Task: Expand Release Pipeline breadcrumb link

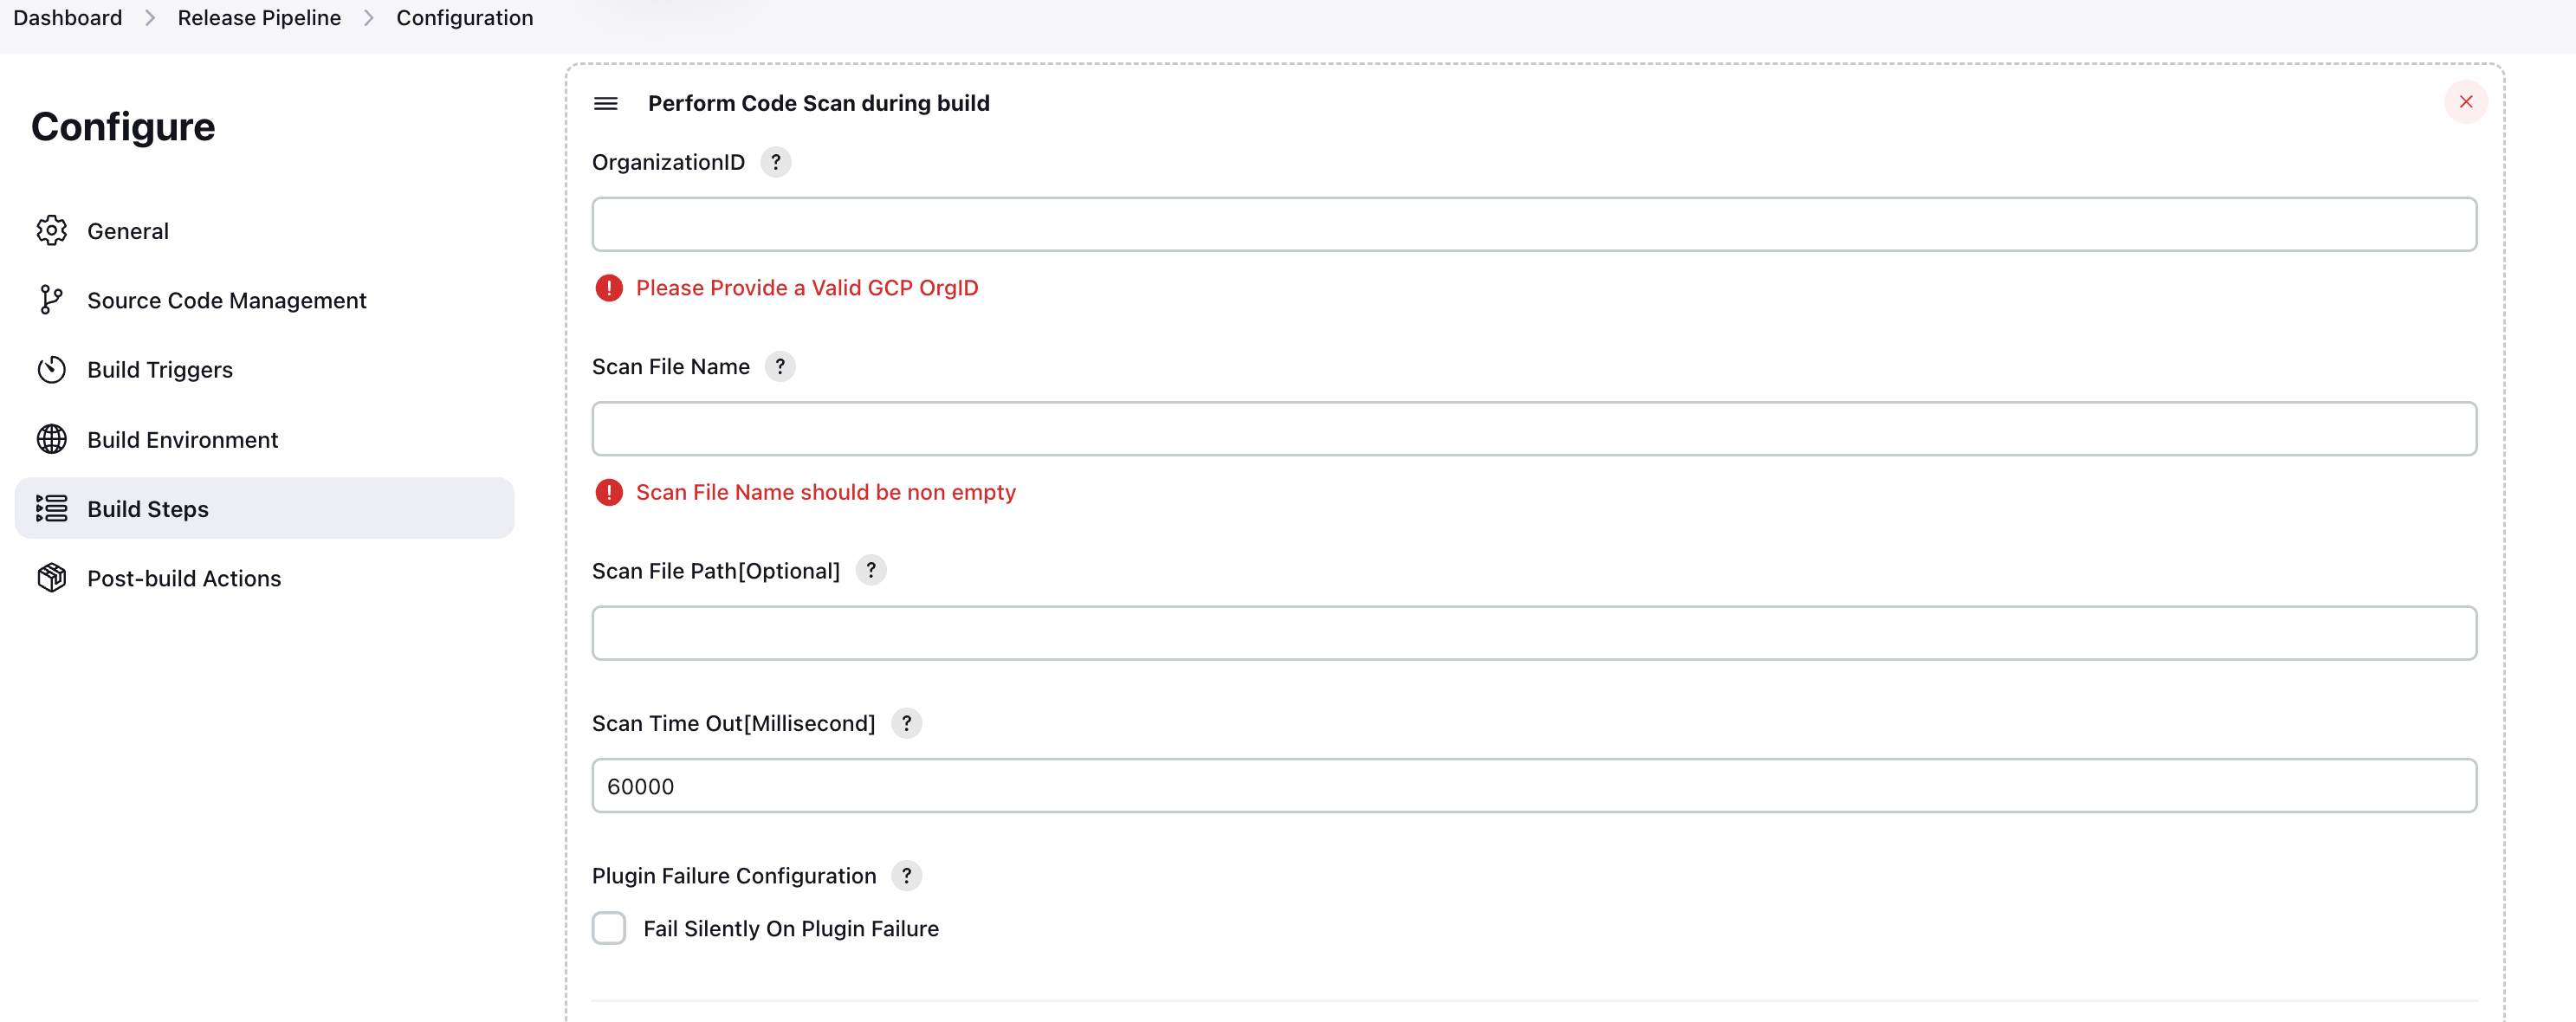Action: (258, 16)
